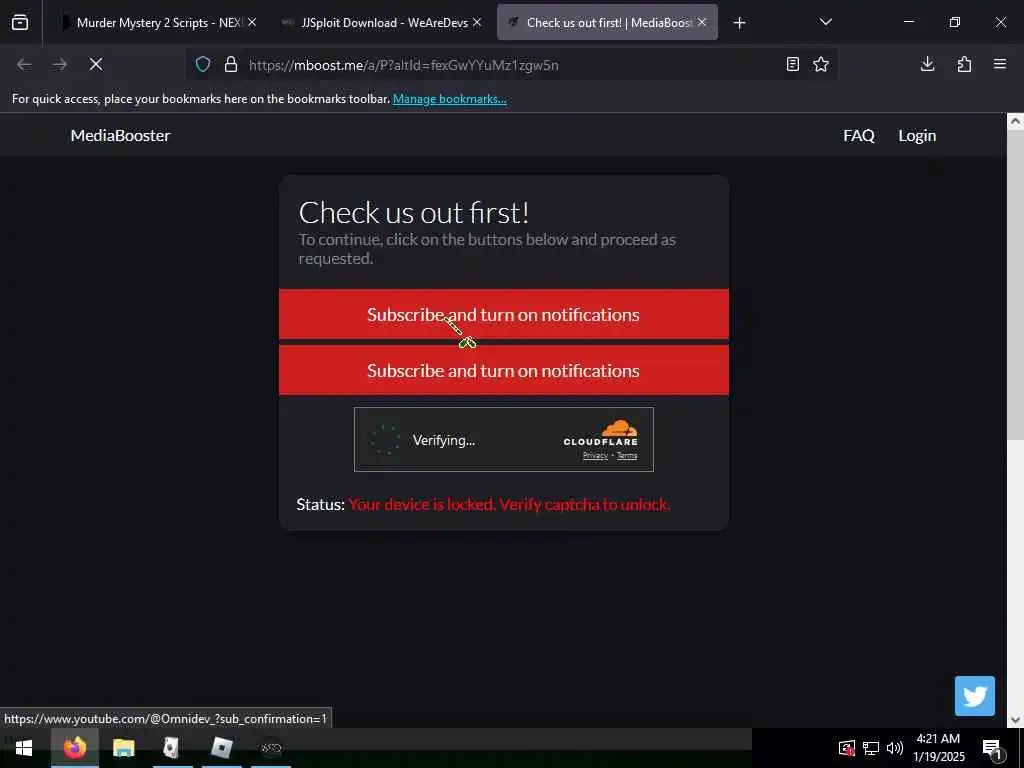Select the Check us out first! MediaBooster tab
The height and width of the screenshot is (768, 1024).
[x=607, y=22]
